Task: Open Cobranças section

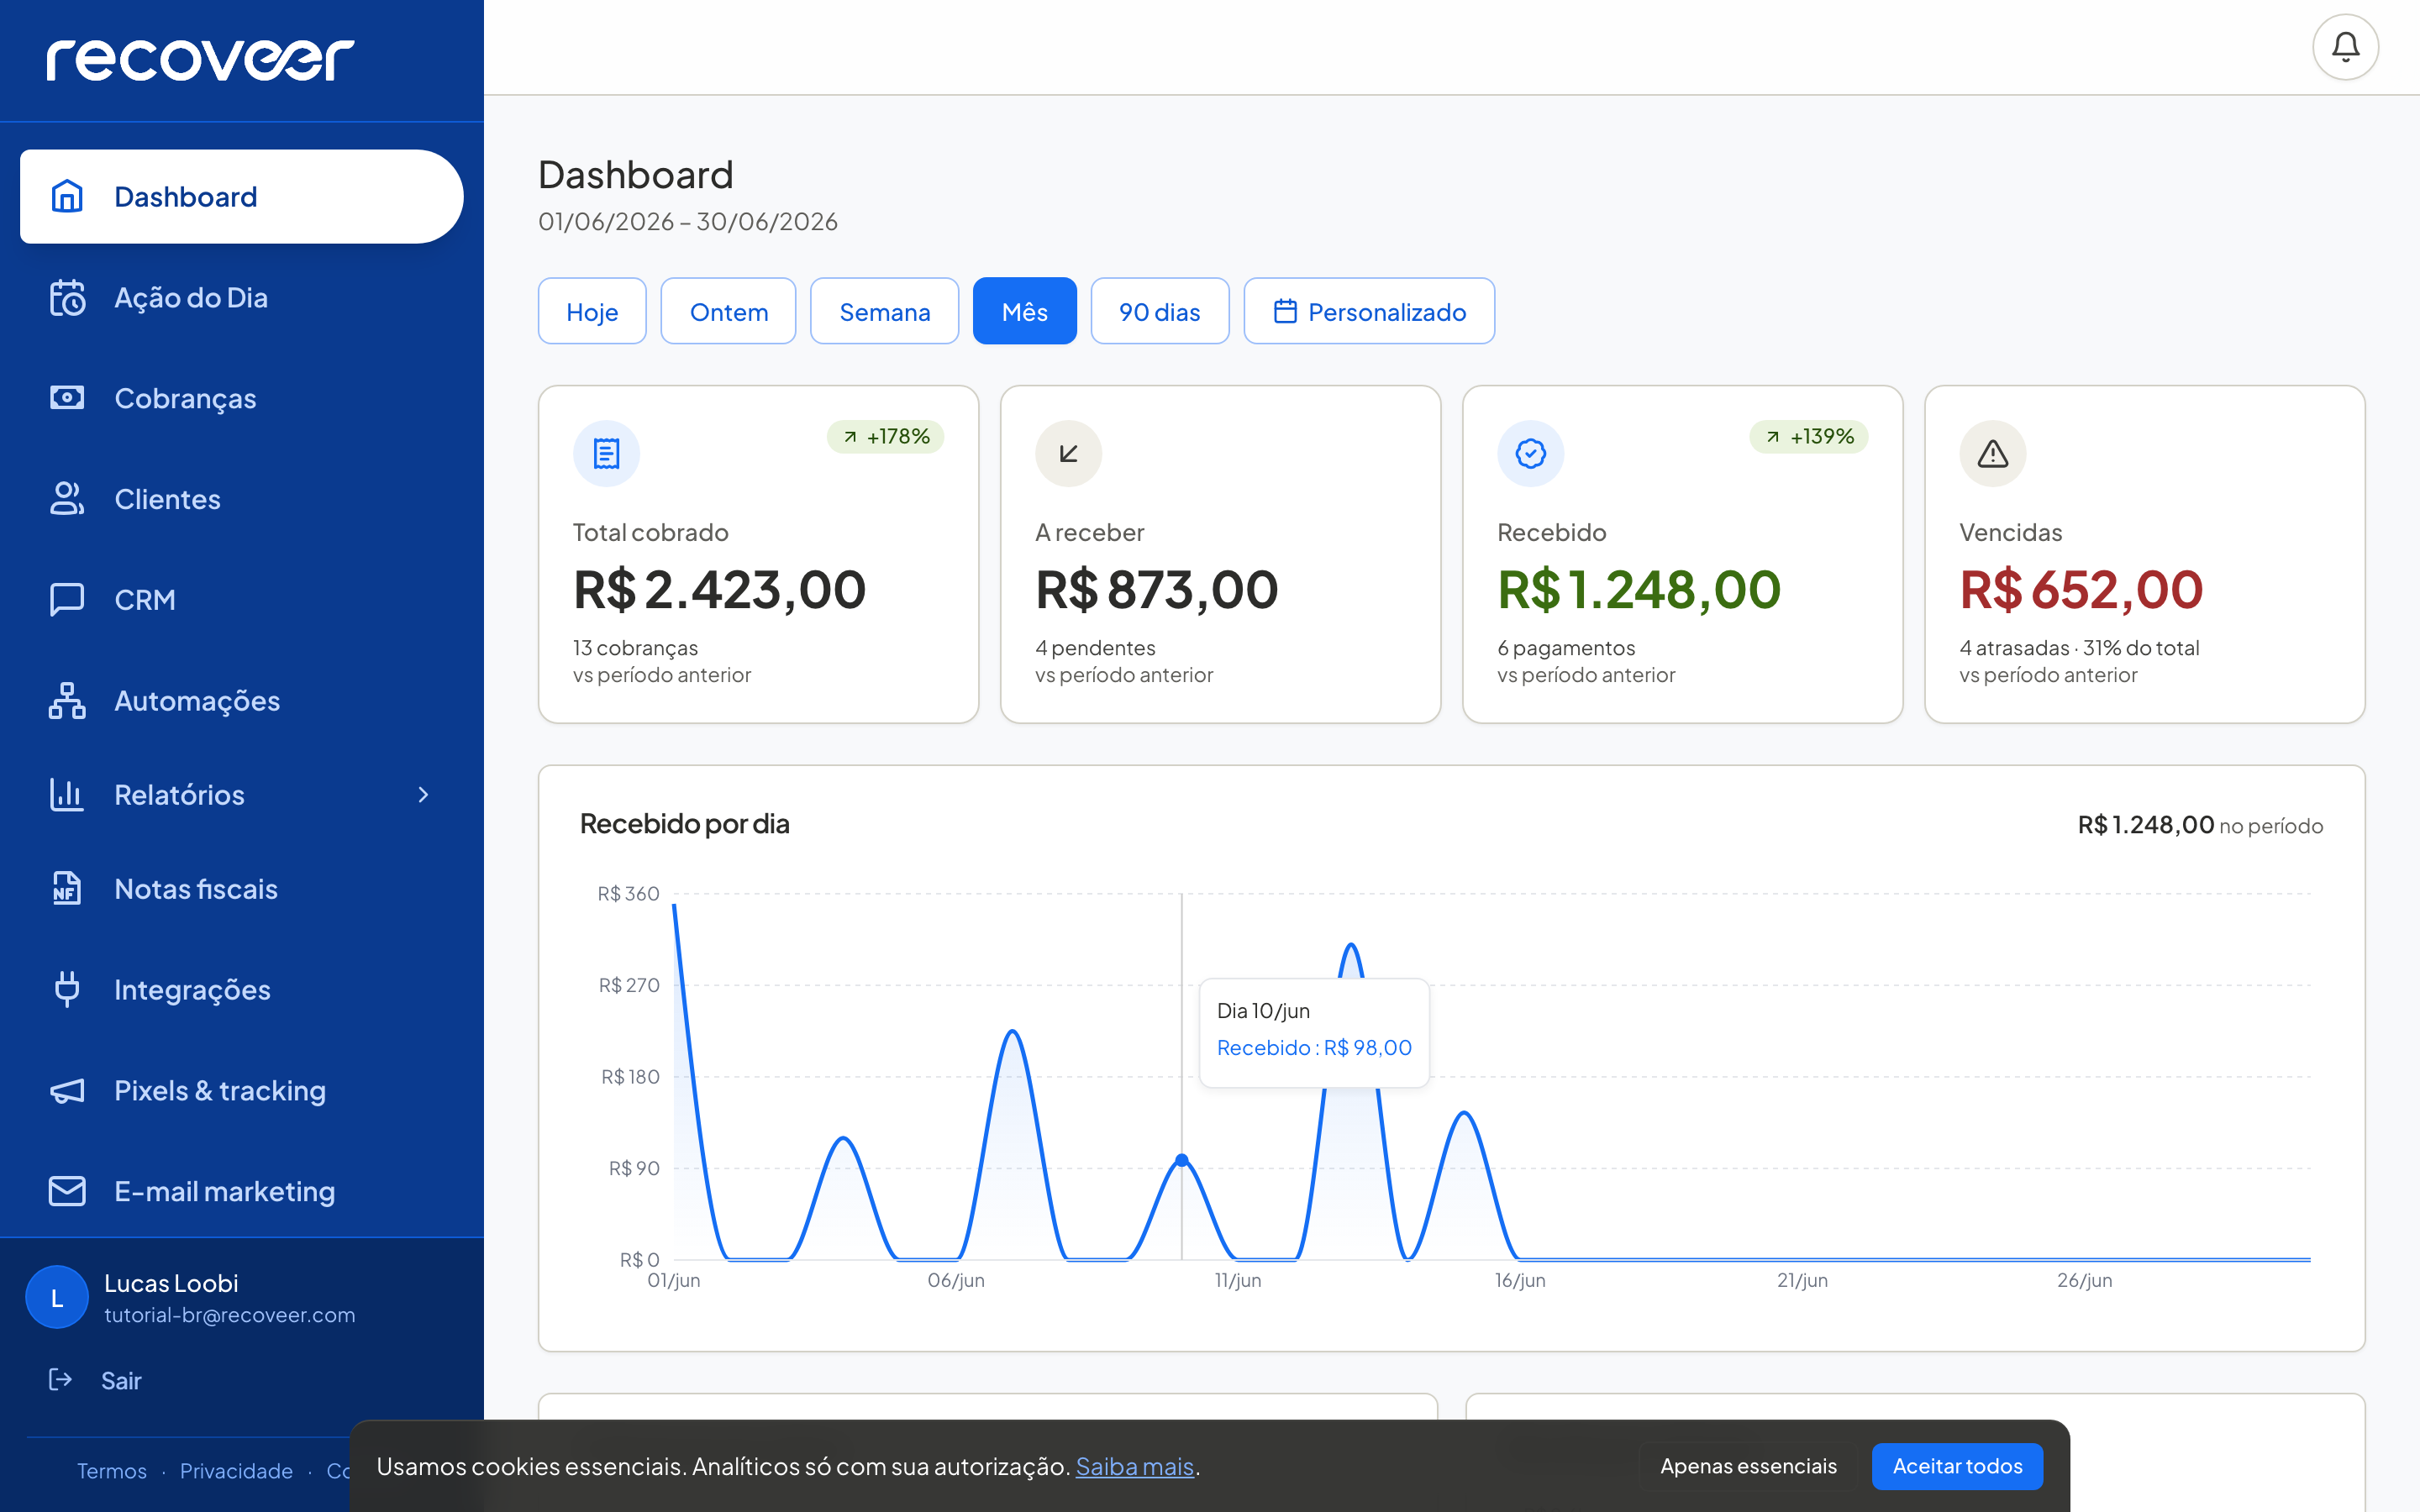Action: [241, 398]
